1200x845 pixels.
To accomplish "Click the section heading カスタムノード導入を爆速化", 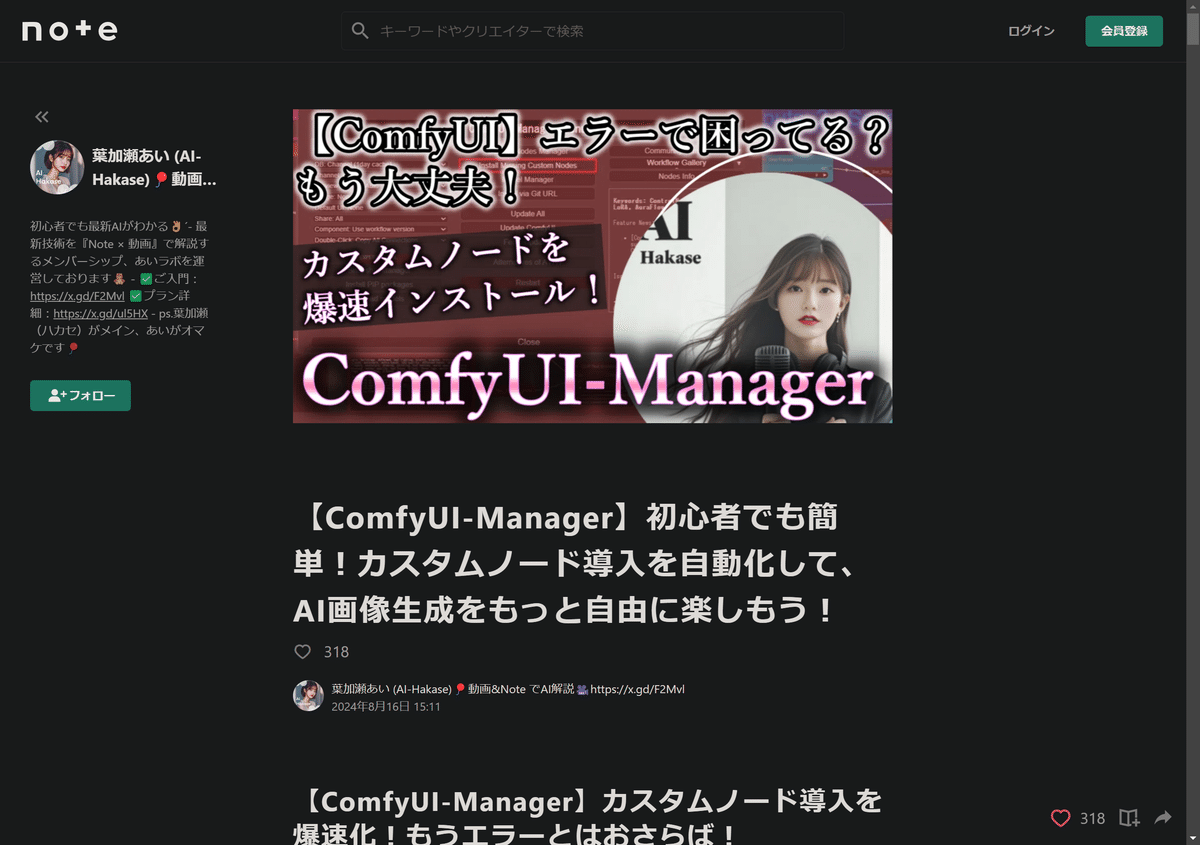I will (x=588, y=817).
